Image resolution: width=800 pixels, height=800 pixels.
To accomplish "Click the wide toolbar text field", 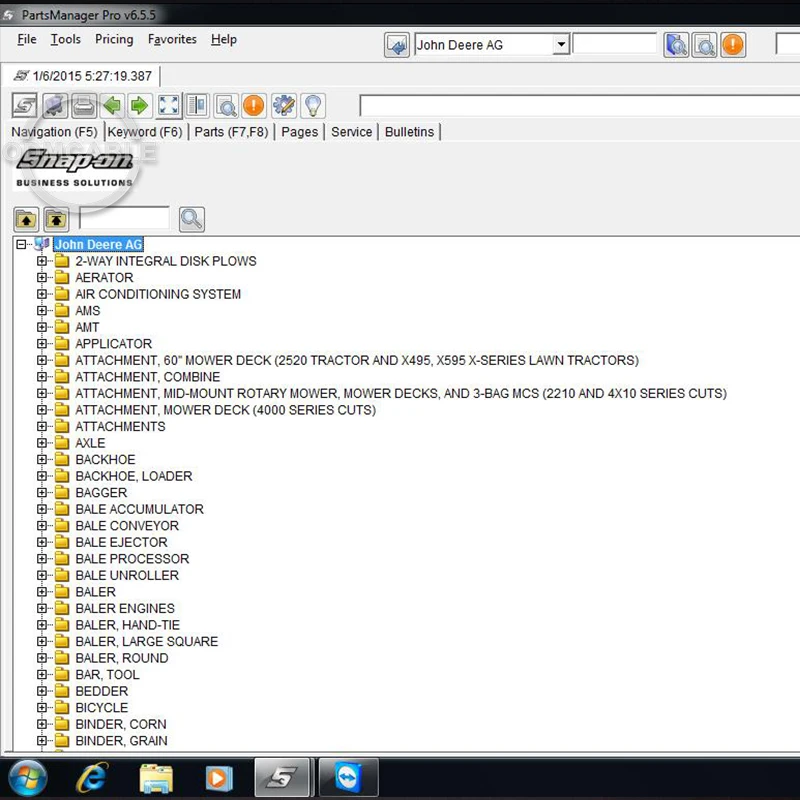I will tap(580, 106).
